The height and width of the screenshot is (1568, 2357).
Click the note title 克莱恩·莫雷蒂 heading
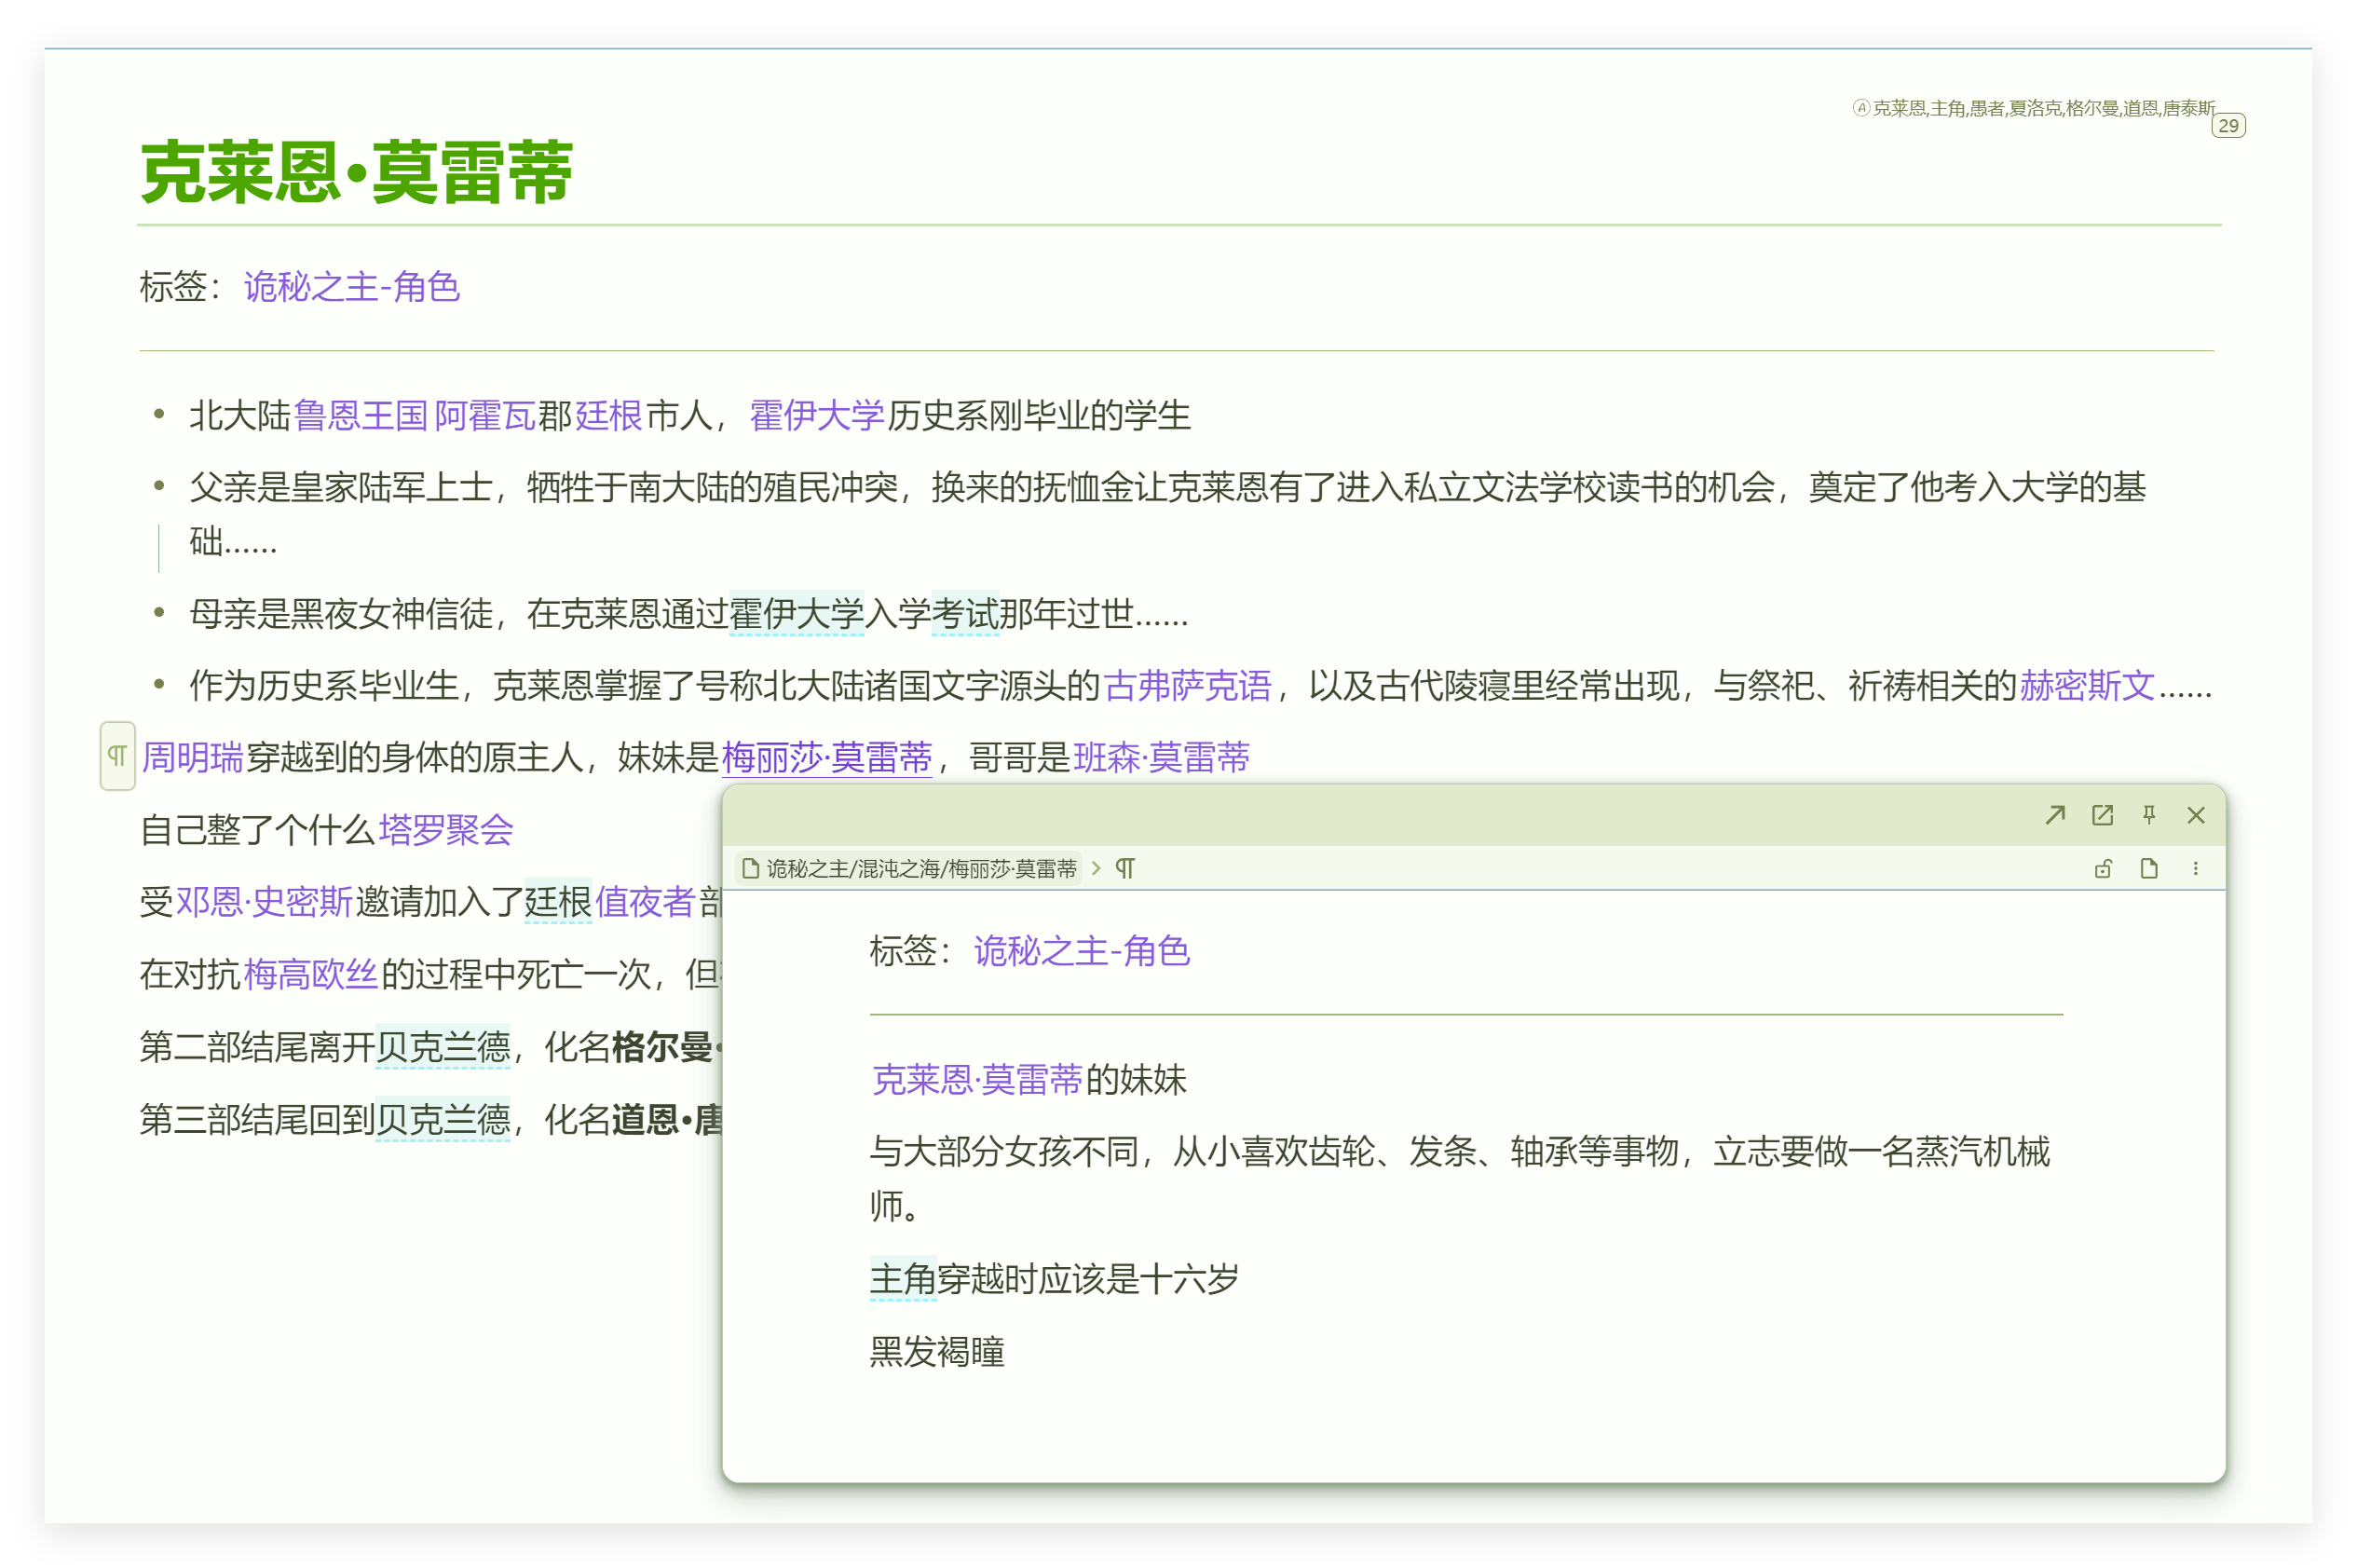pos(357,176)
